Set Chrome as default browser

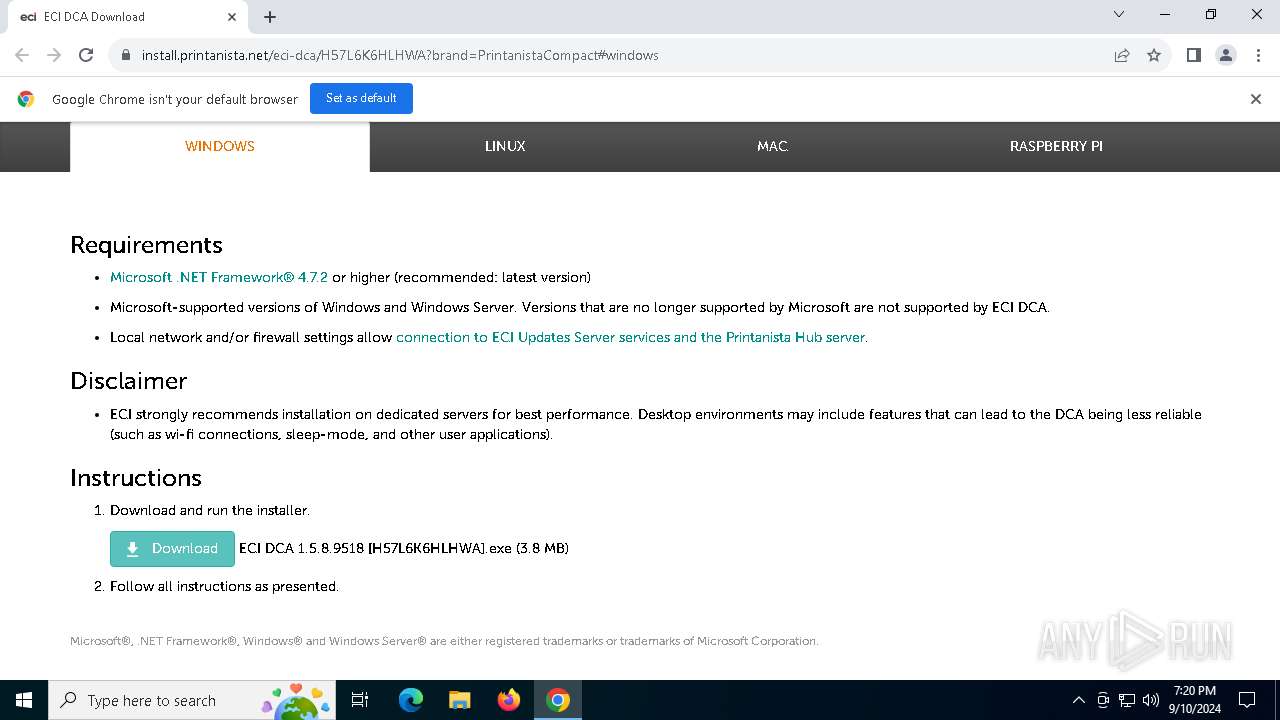pyautogui.click(x=361, y=98)
